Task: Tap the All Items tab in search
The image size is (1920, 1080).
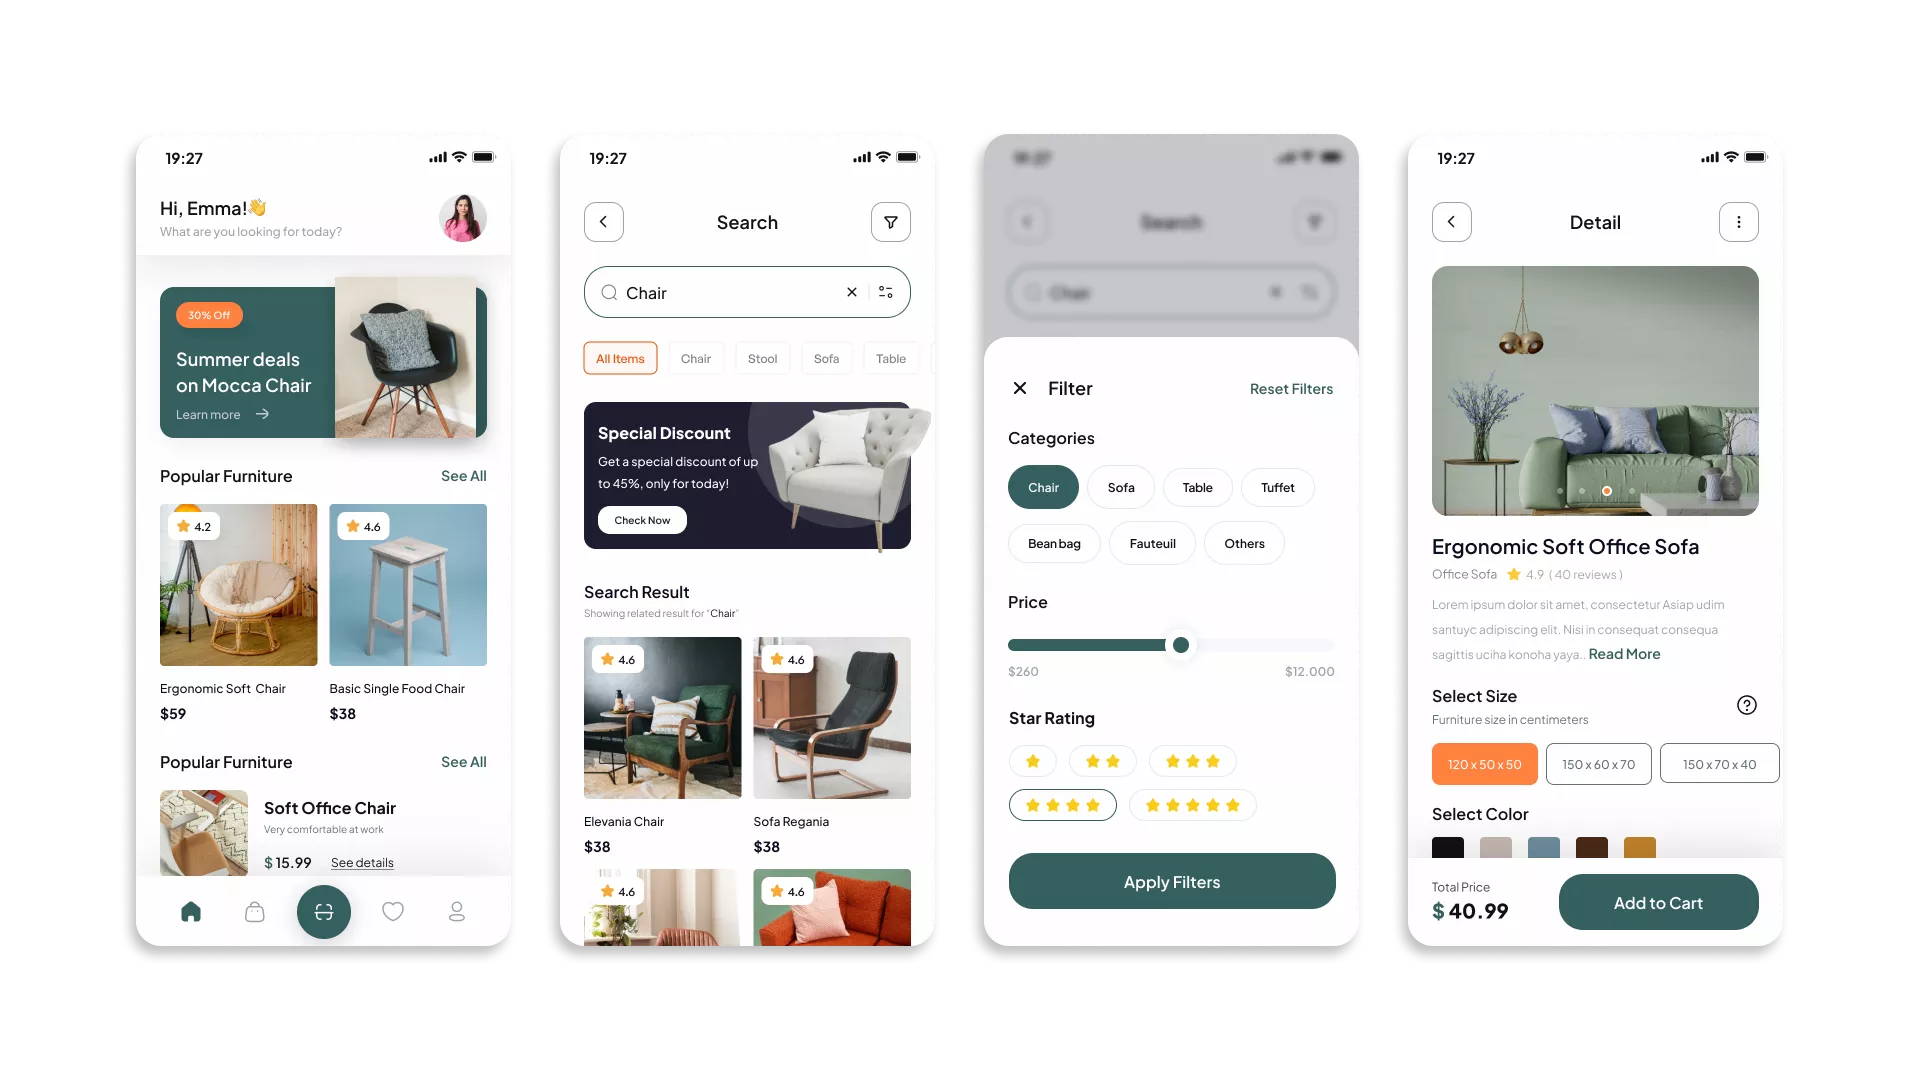Action: [x=620, y=357]
